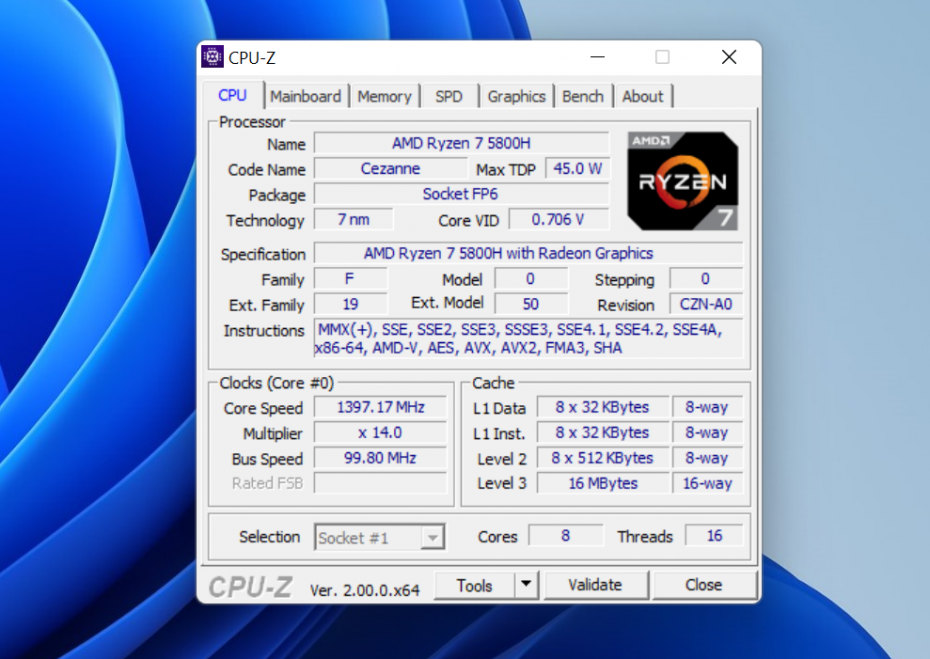Click the Validate button
This screenshot has width=930, height=659.
(x=595, y=585)
